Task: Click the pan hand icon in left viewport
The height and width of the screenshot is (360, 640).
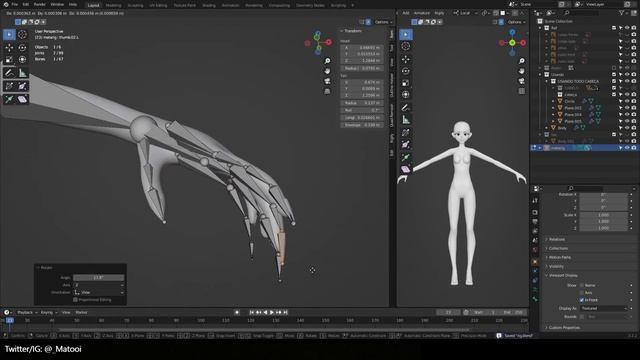Action: point(327,71)
